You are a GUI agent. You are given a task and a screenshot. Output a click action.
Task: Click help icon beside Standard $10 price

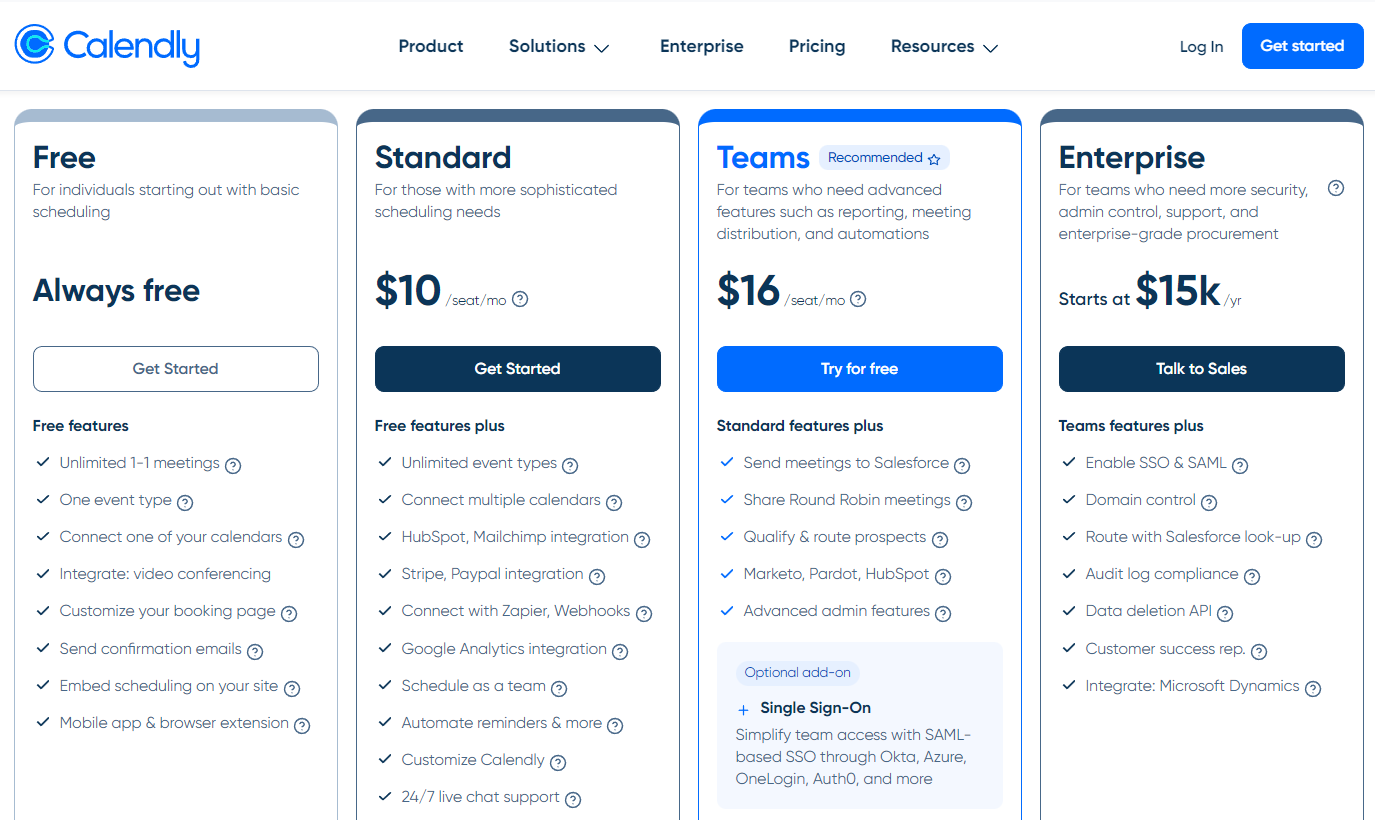520,299
